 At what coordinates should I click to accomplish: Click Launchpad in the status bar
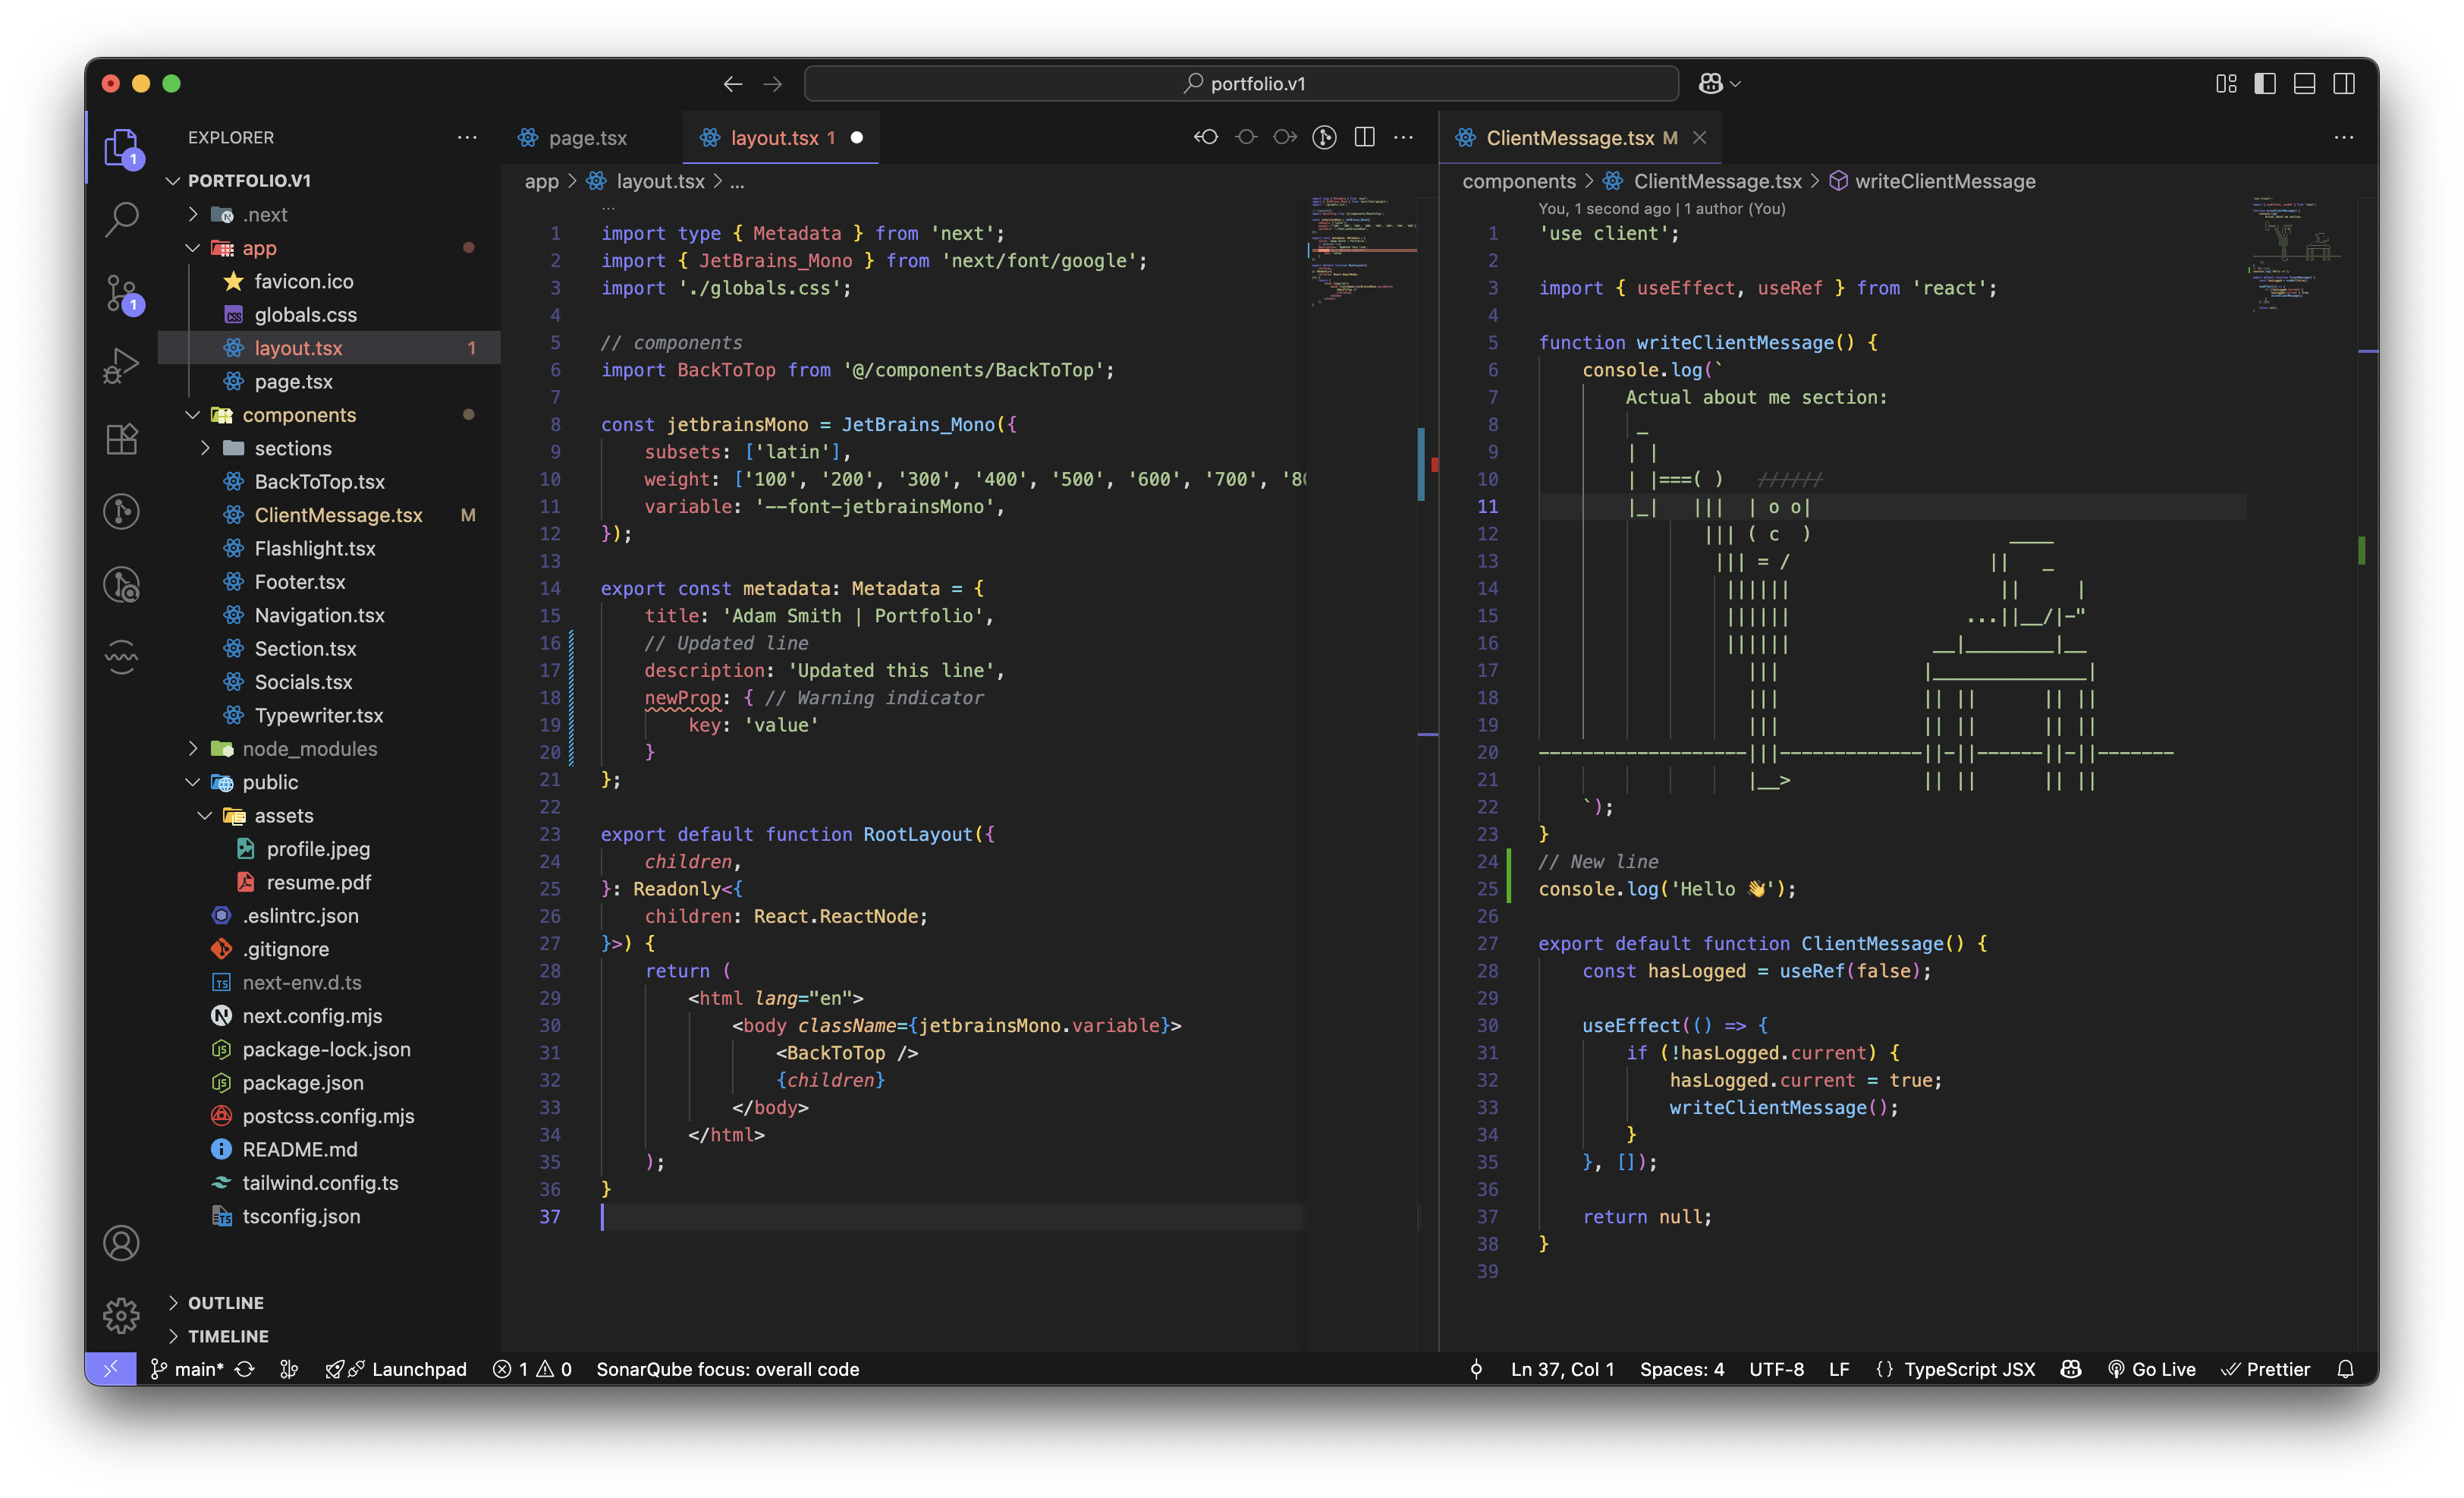(396, 1369)
